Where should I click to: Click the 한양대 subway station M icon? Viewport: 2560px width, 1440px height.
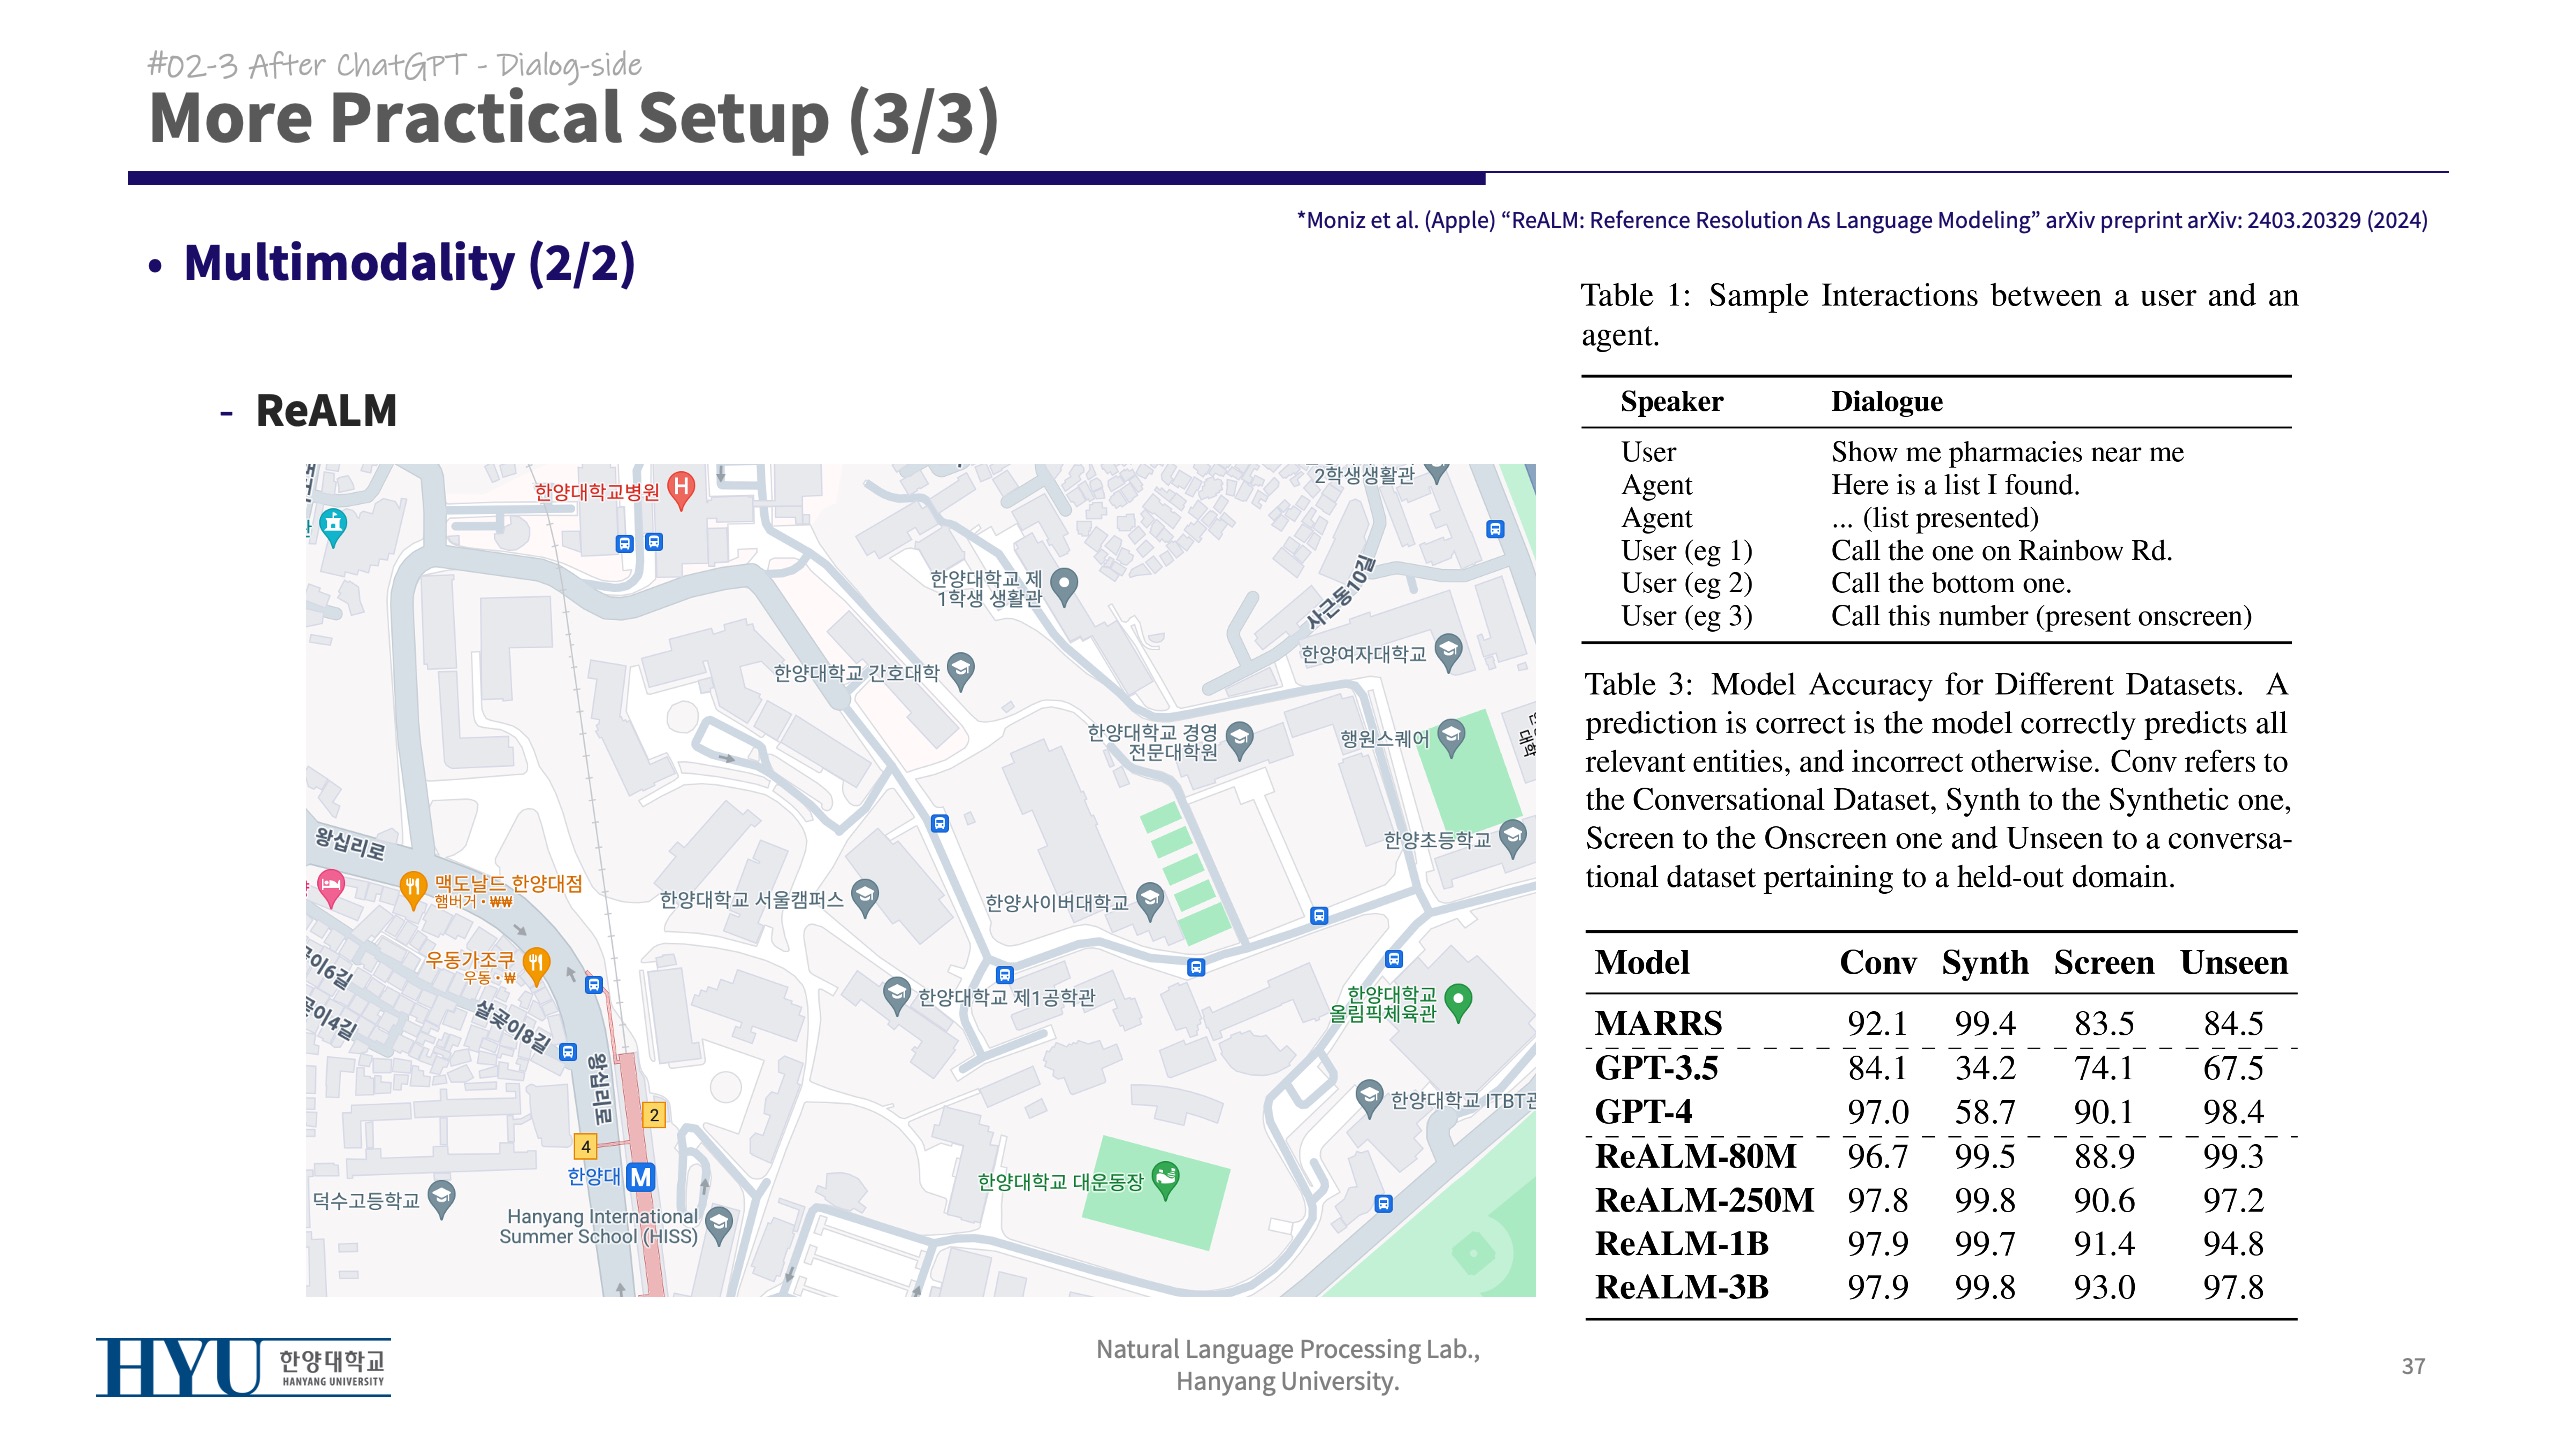641,1177
